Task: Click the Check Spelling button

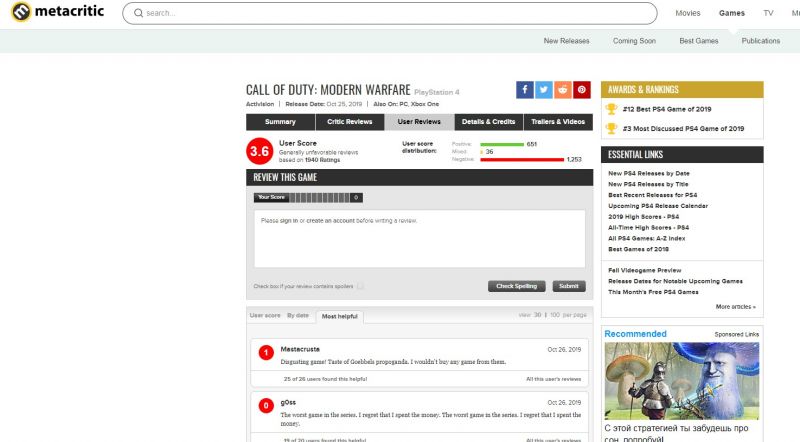Action: (x=516, y=286)
